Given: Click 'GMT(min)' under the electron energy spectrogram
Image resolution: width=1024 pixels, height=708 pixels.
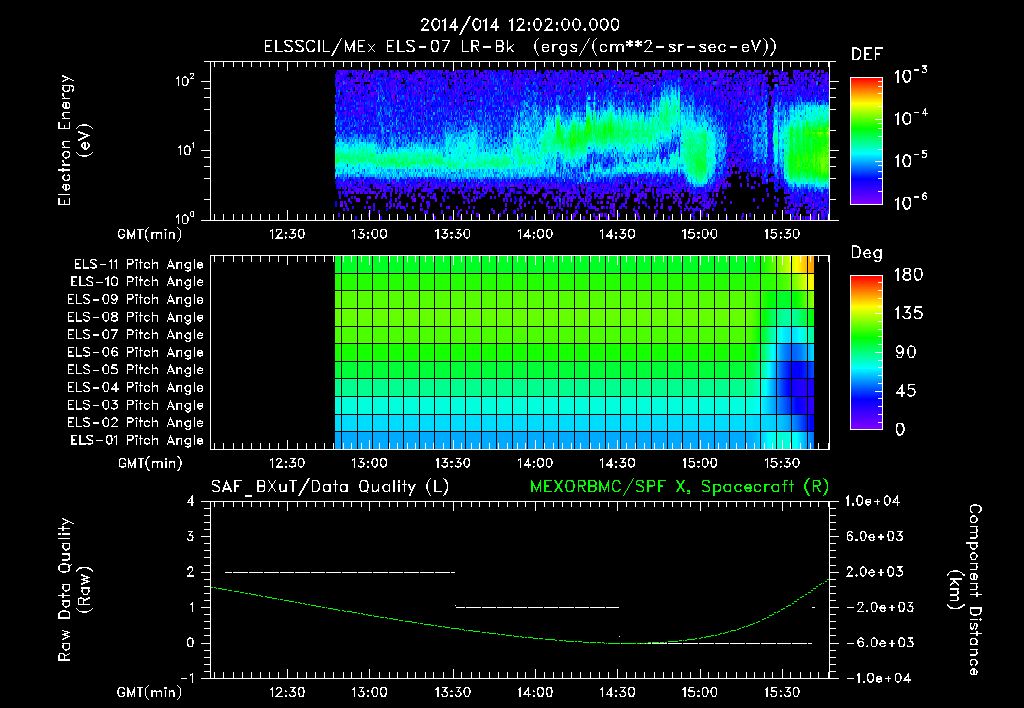Looking at the screenshot, I should [x=149, y=234].
